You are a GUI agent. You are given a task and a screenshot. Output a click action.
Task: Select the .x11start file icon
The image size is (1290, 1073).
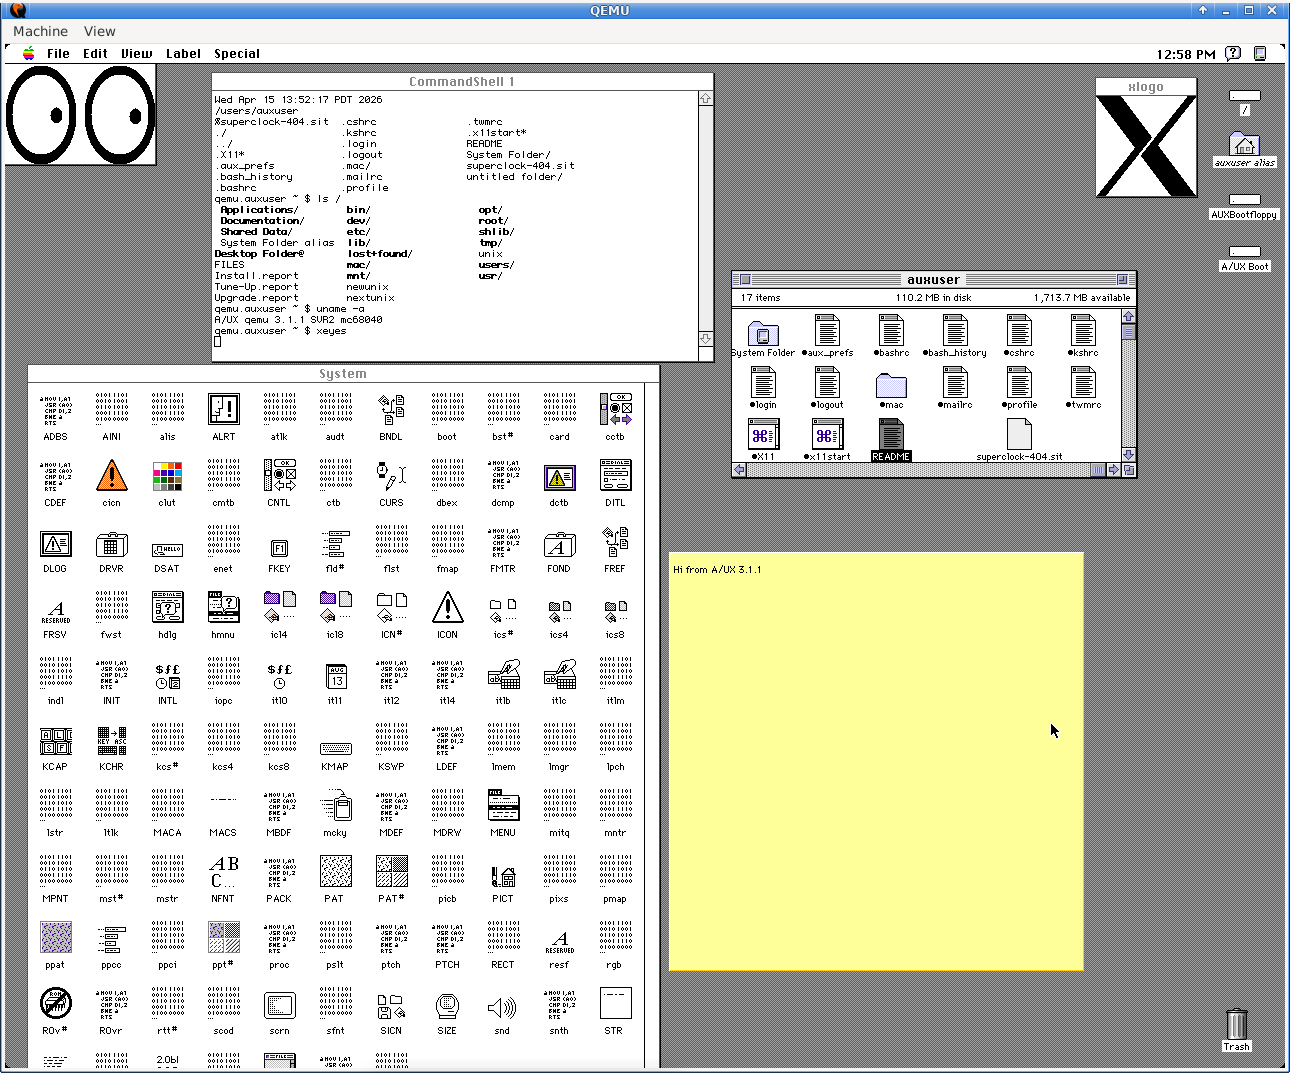[x=826, y=435]
